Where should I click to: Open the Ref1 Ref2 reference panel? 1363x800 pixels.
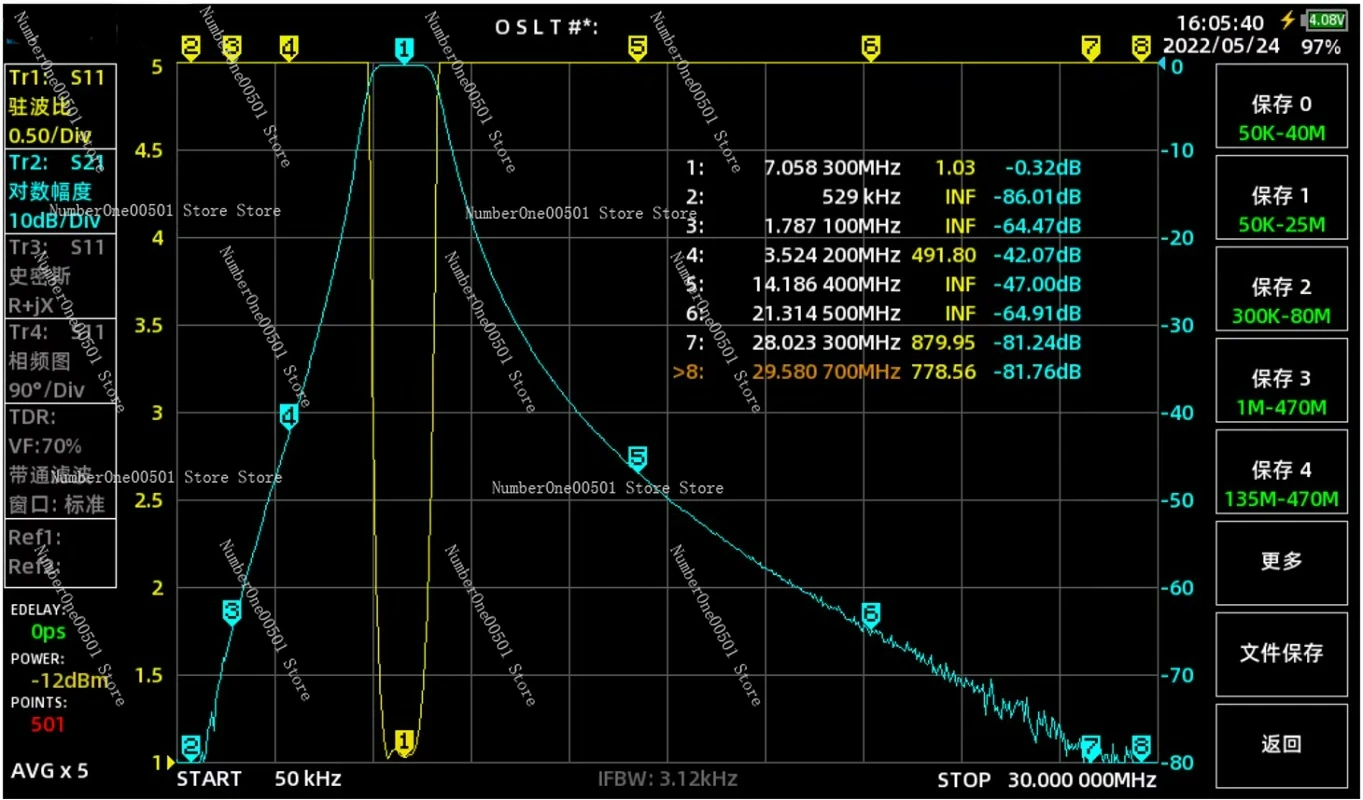pyautogui.click(x=61, y=552)
